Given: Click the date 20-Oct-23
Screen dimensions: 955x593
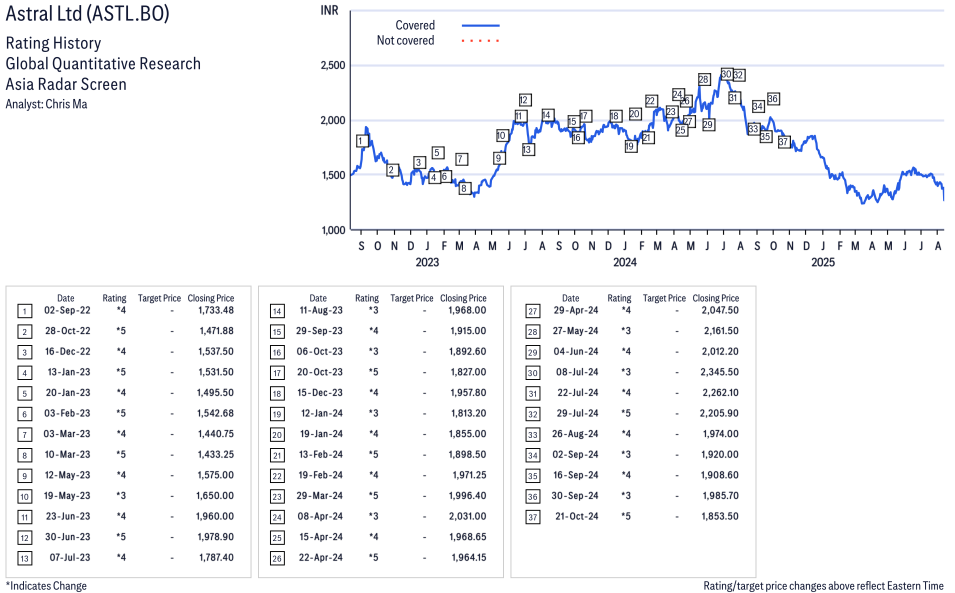Looking at the screenshot, I should [320, 372].
